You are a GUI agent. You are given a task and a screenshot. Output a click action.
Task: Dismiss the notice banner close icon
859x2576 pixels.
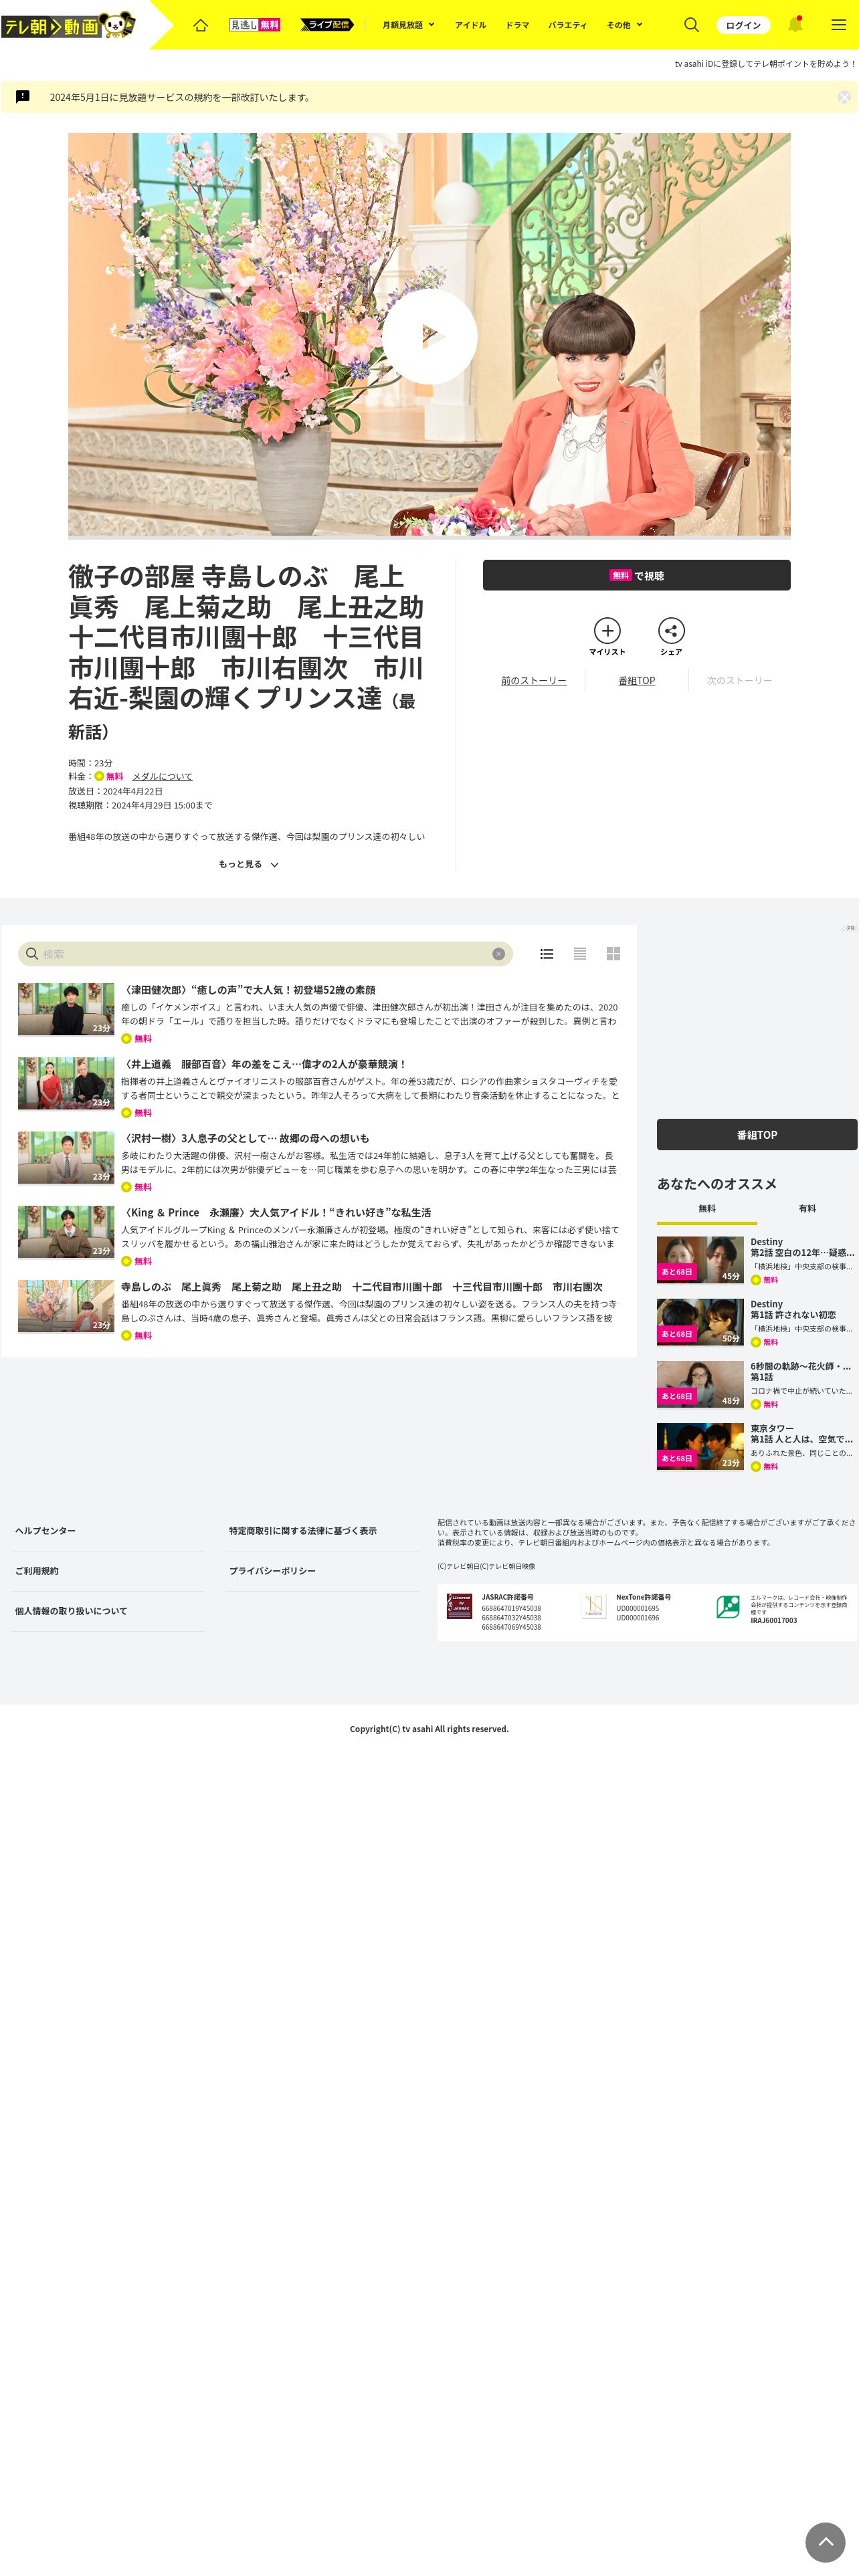(844, 97)
